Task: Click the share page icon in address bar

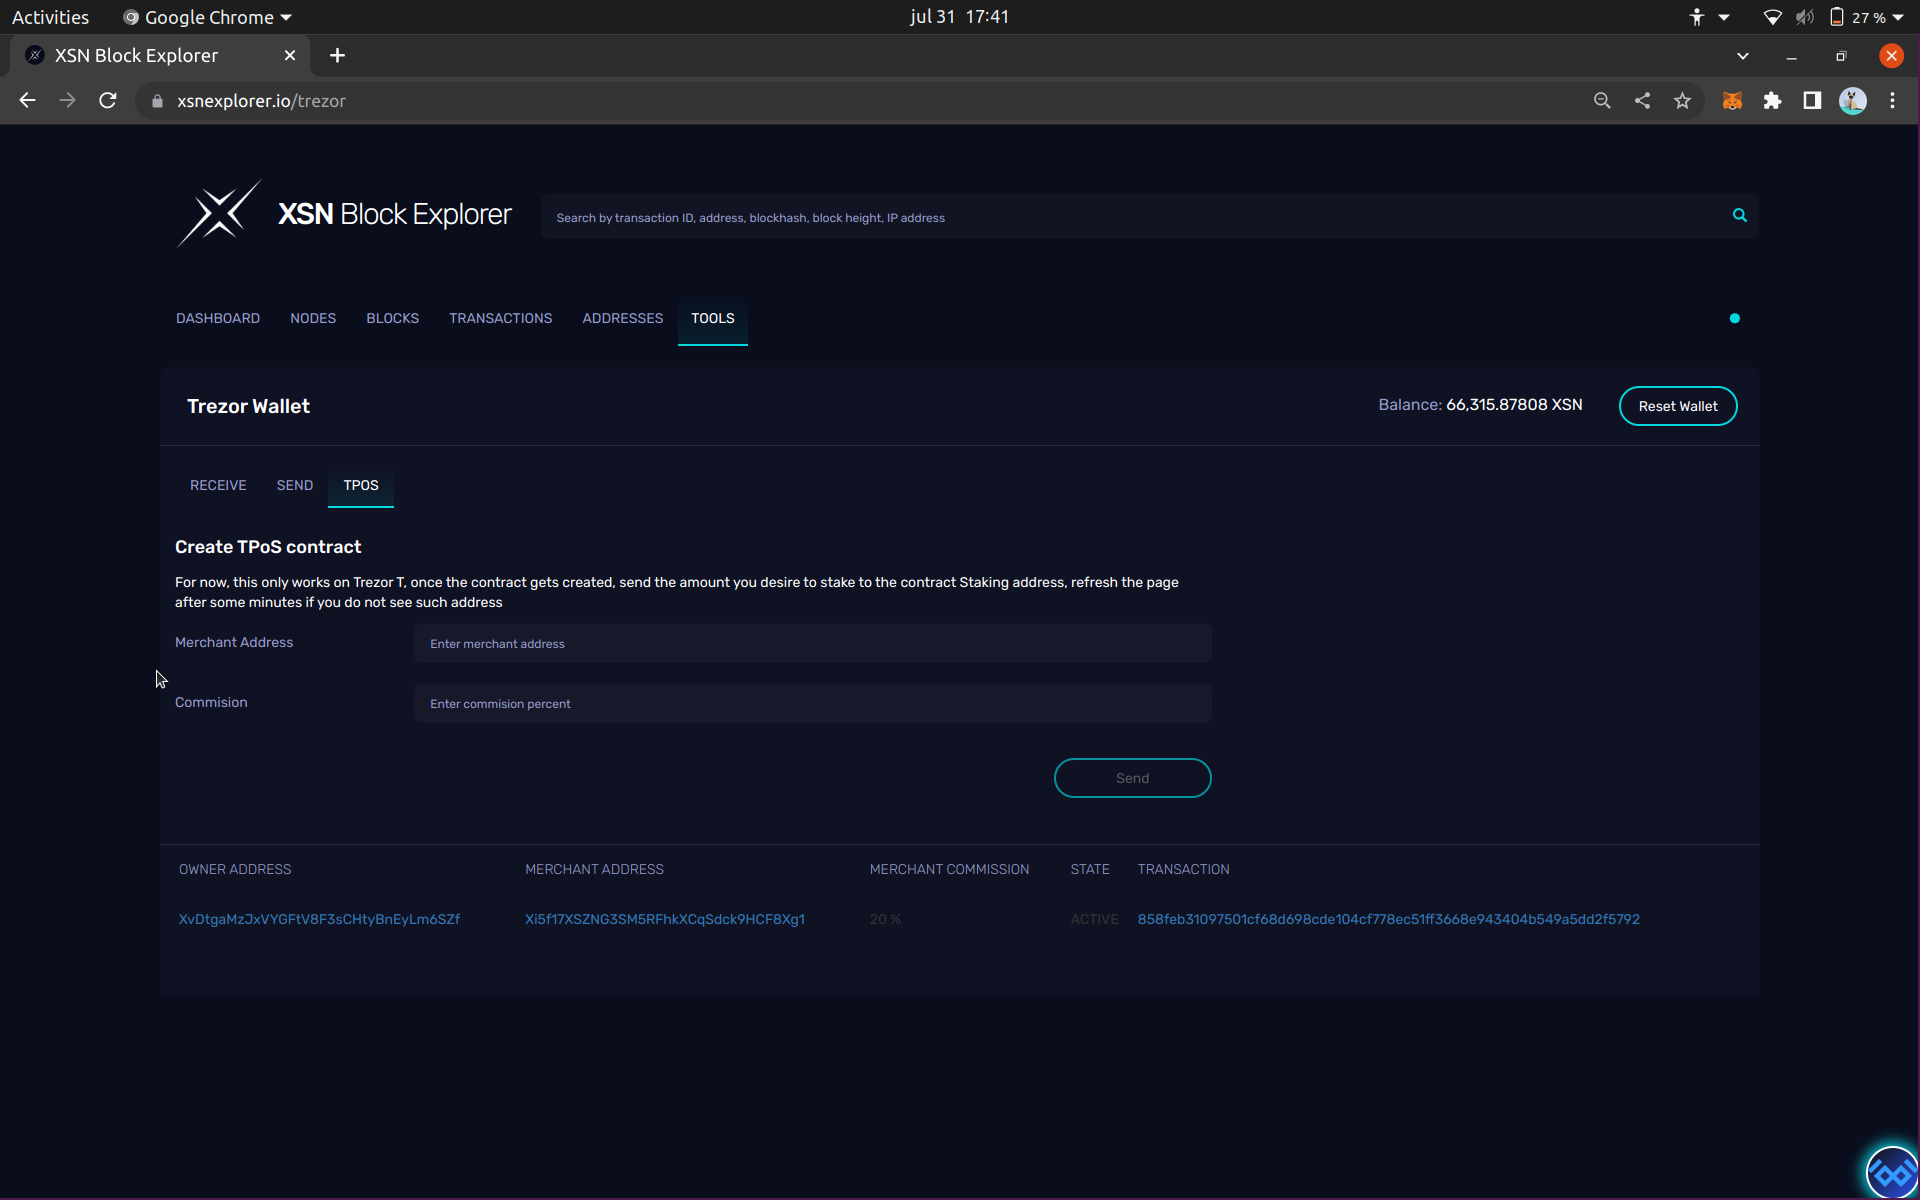Action: [x=1642, y=101]
